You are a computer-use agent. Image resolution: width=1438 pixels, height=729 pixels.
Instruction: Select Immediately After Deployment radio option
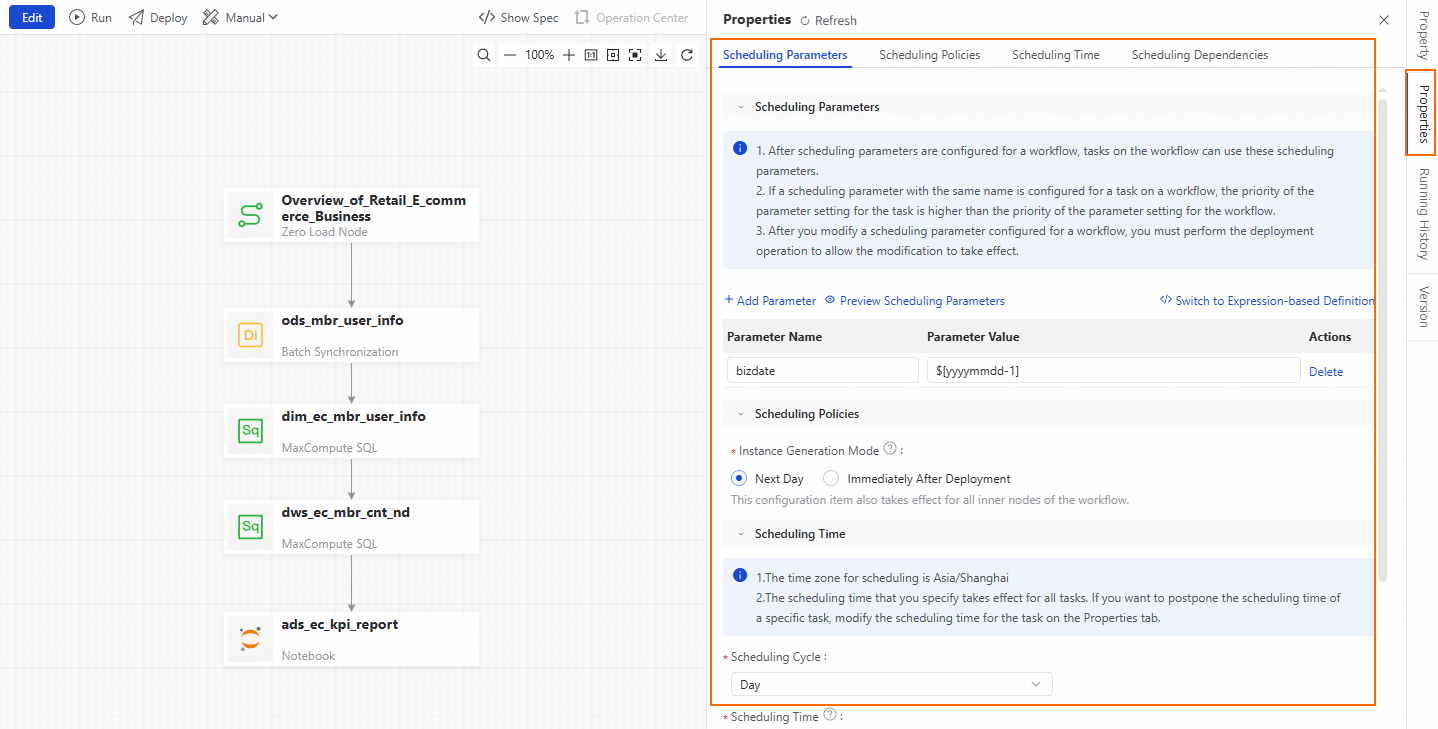(x=831, y=479)
